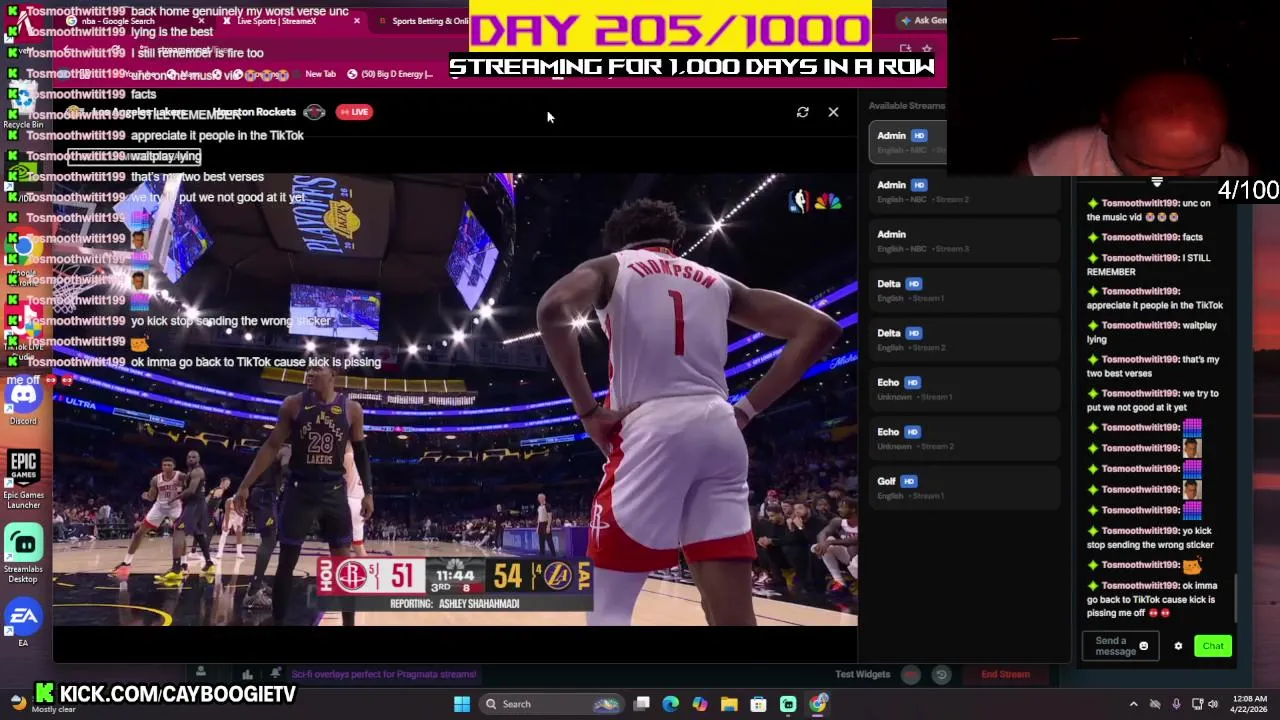Click the taskbar Search box
The height and width of the screenshot is (720, 1280).
550,704
